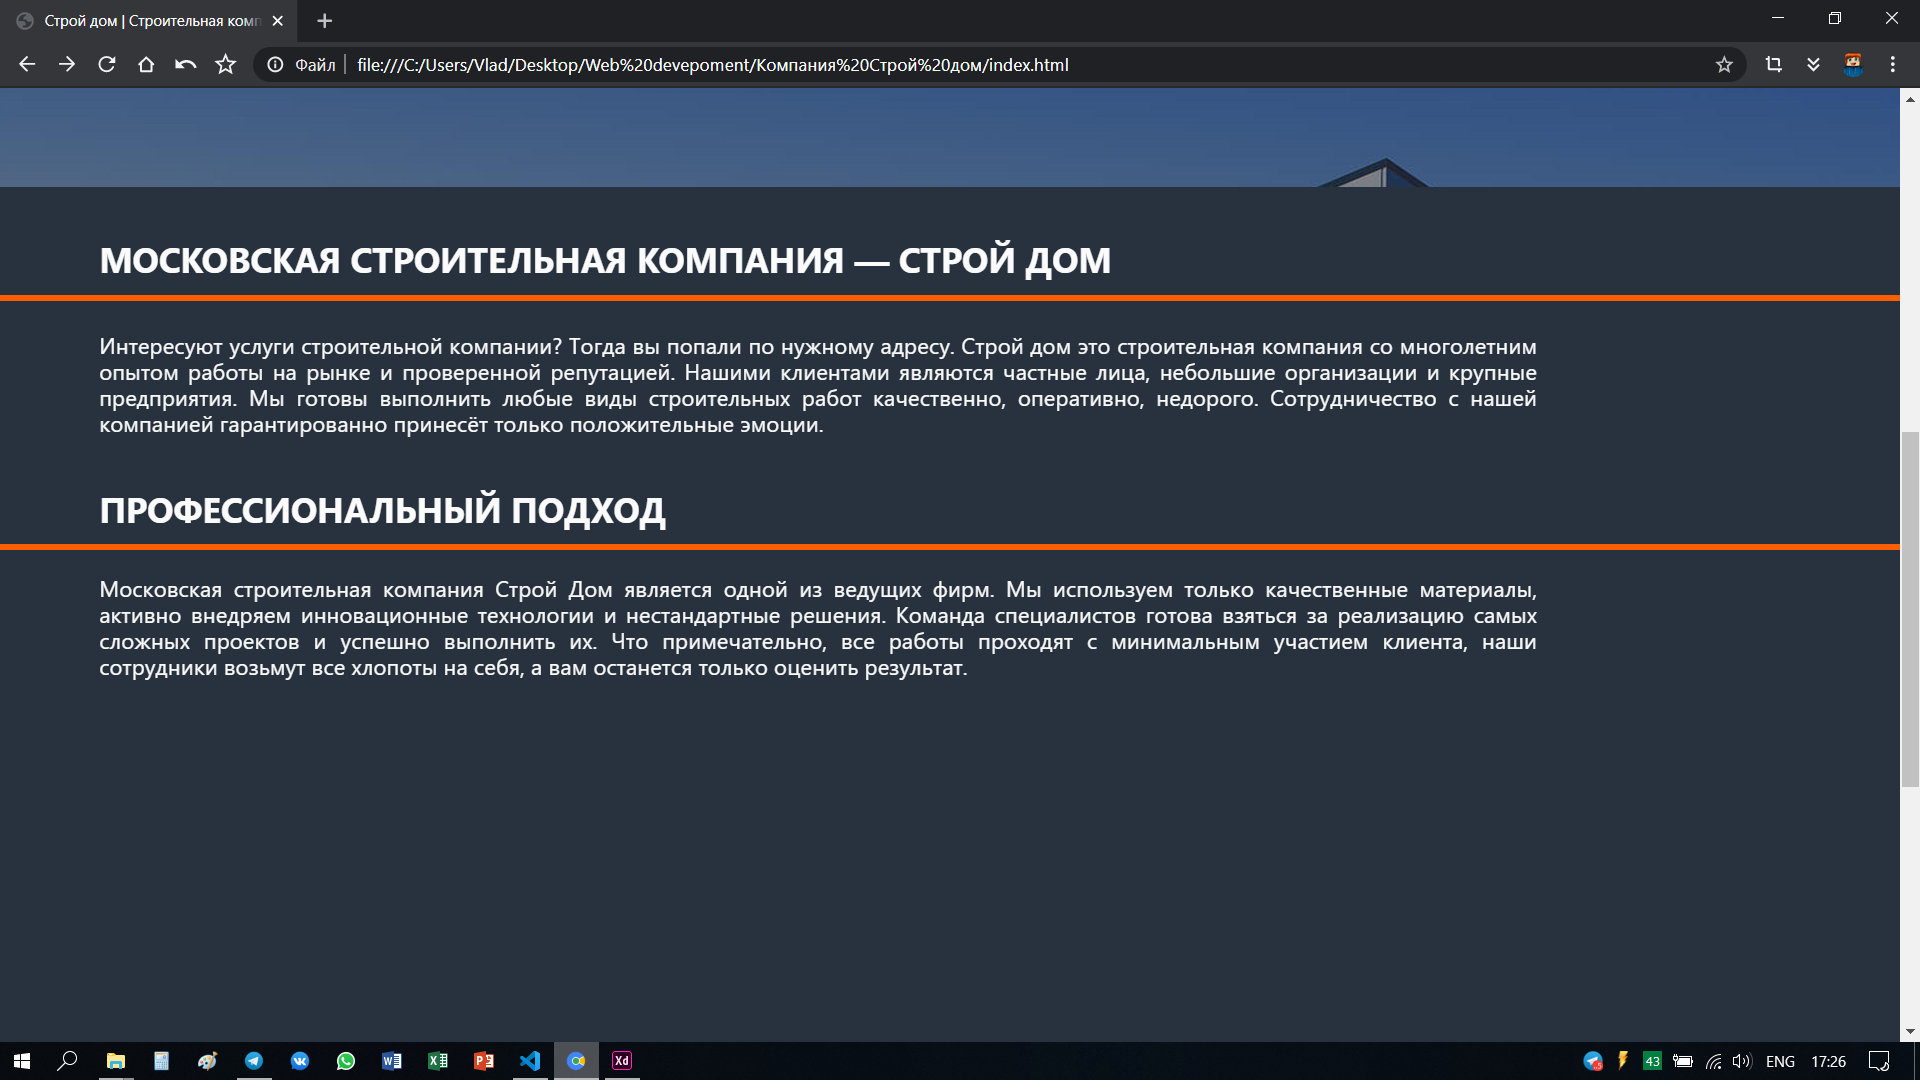Open Telegram from the taskbar

click(254, 1061)
